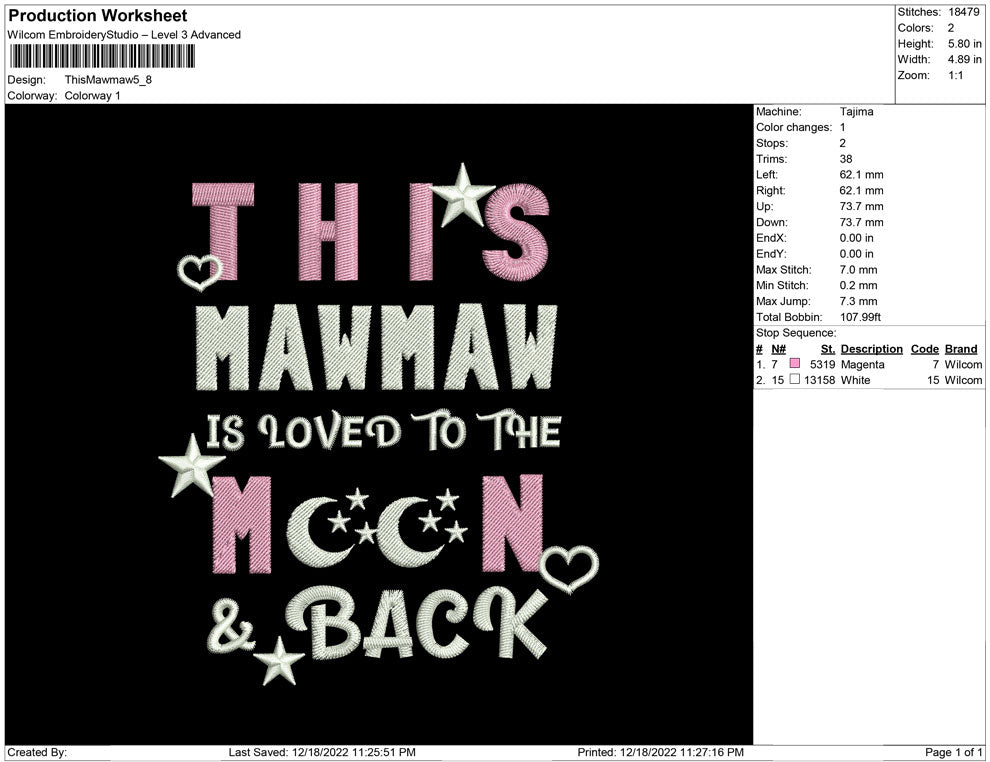
Task: Click the Page 1 of 1 indicator
Action: coord(953,752)
